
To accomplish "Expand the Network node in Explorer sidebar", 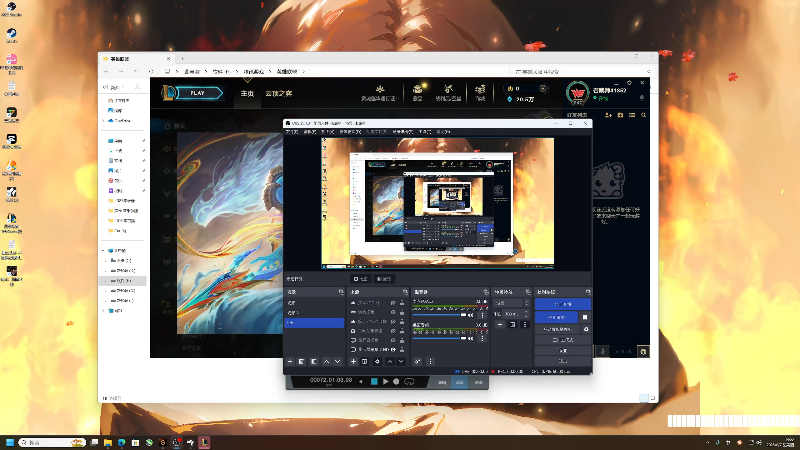I will tap(104, 311).
